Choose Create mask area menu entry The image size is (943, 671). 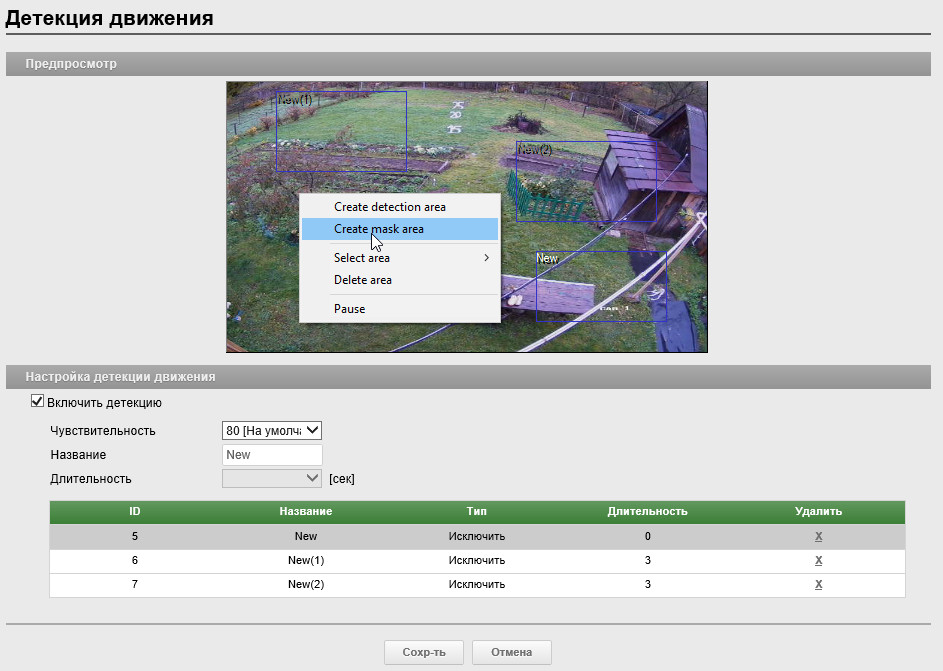click(x=399, y=229)
